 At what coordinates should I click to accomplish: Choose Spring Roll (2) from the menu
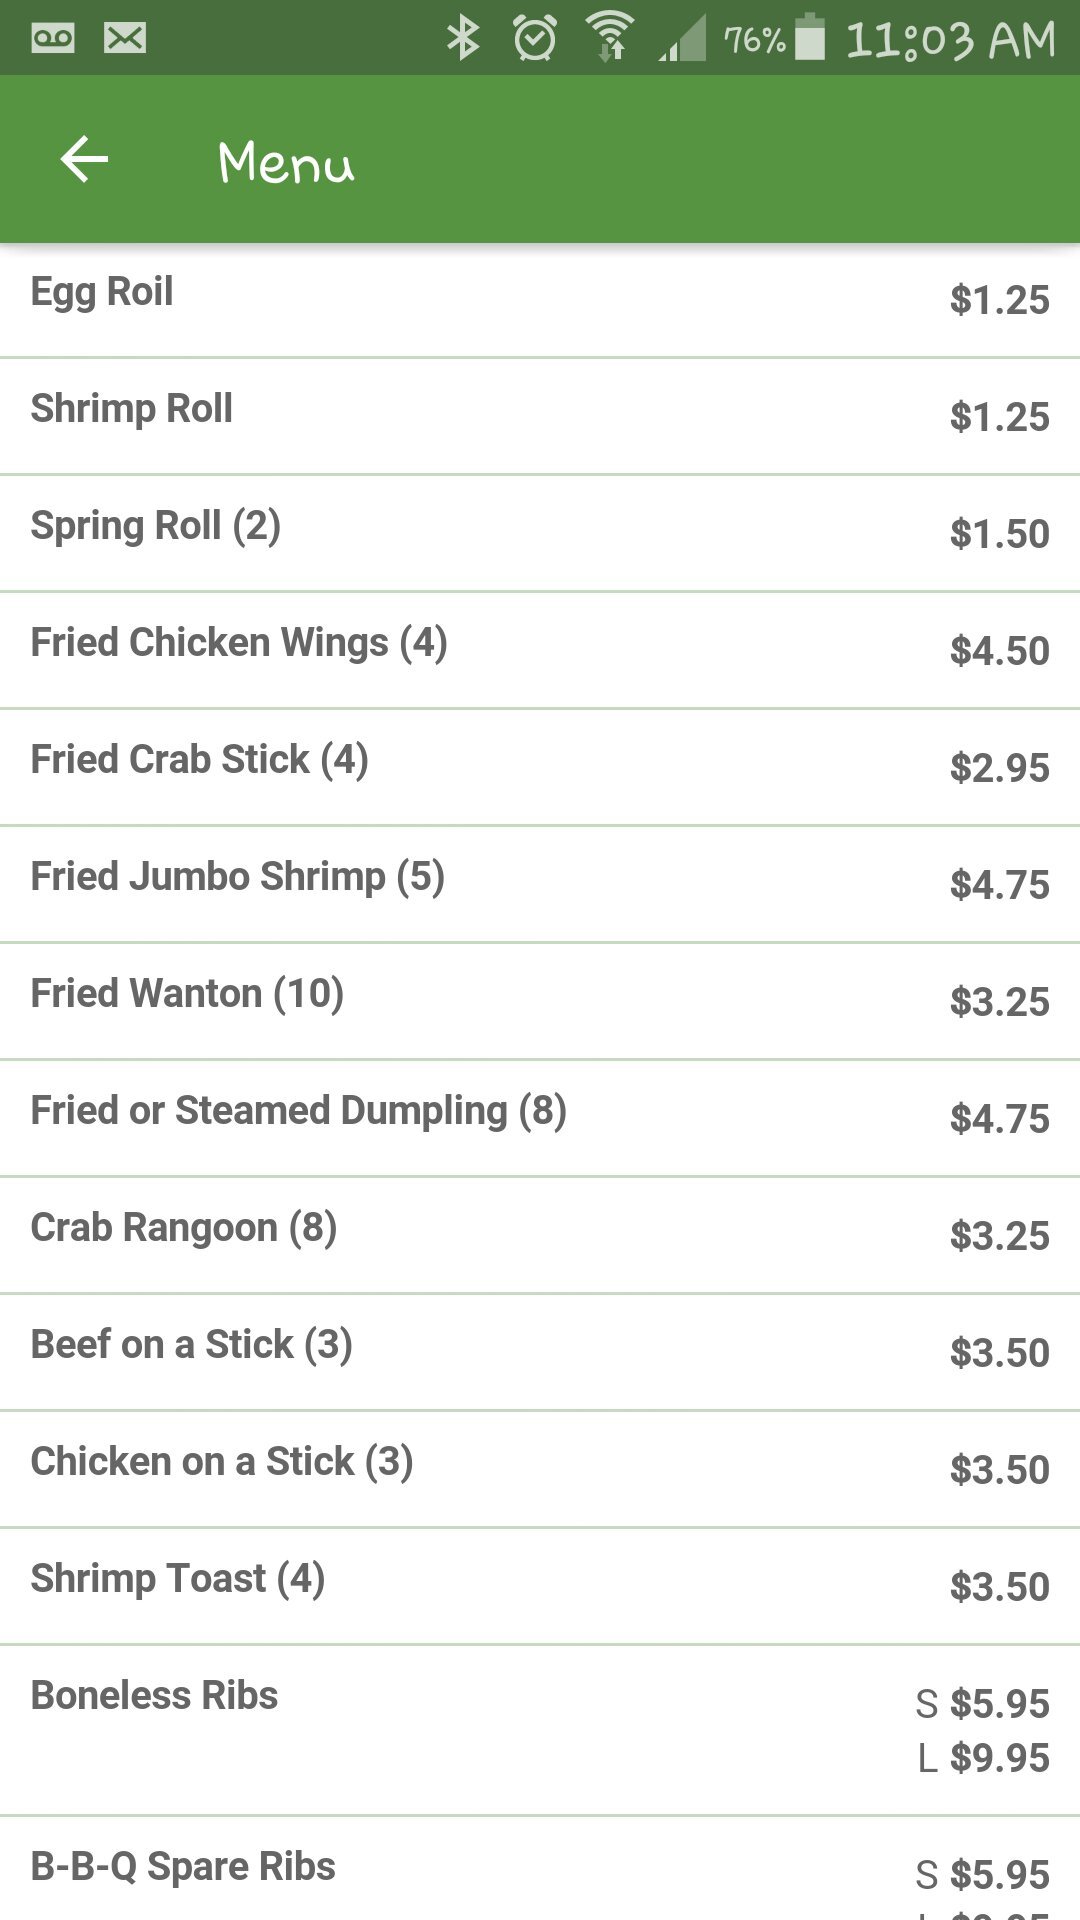tap(156, 526)
